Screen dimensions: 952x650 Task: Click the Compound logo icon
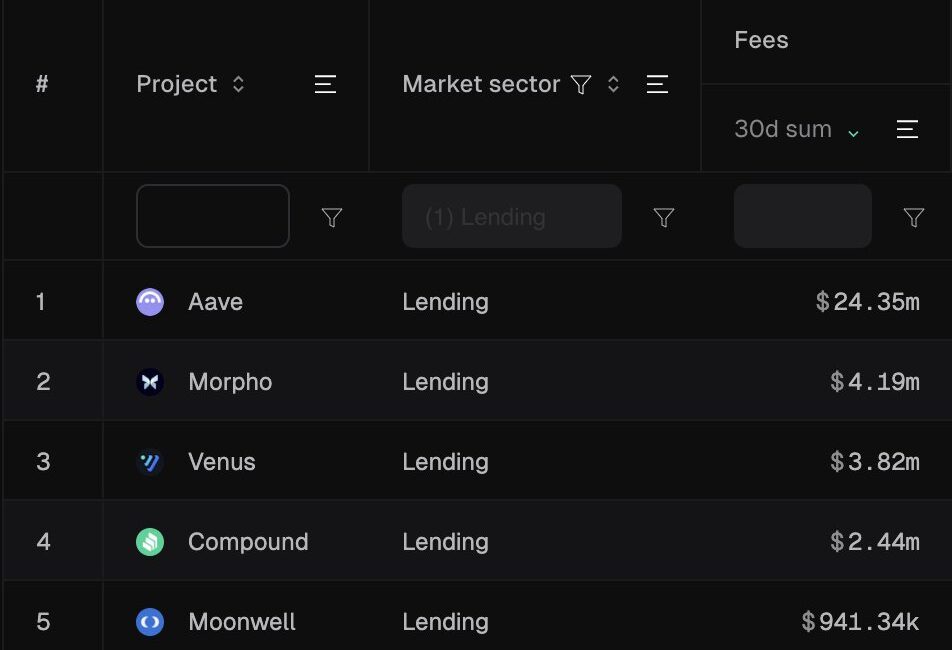coord(150,542)
